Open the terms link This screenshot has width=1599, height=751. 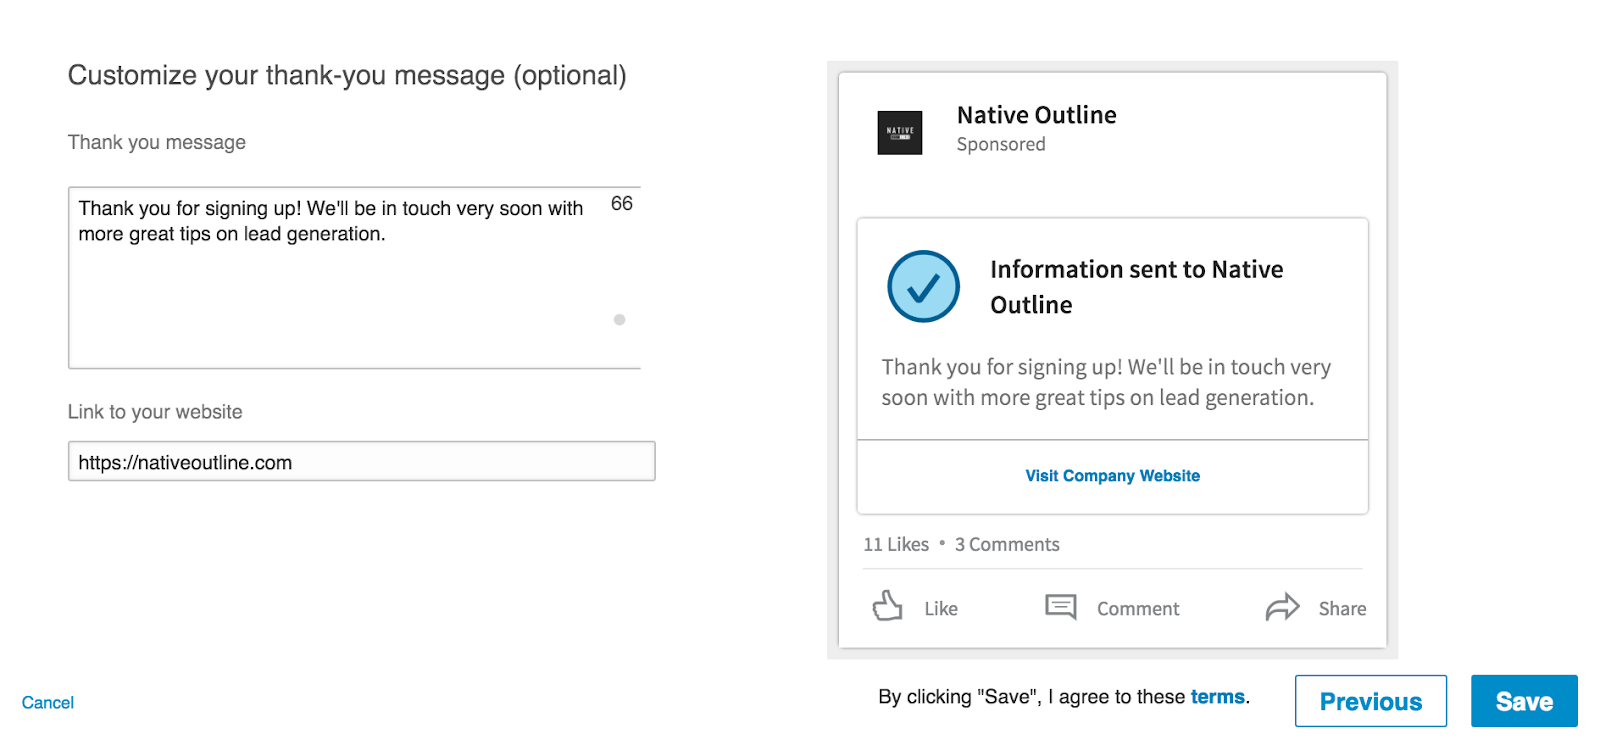[1216, 696]
